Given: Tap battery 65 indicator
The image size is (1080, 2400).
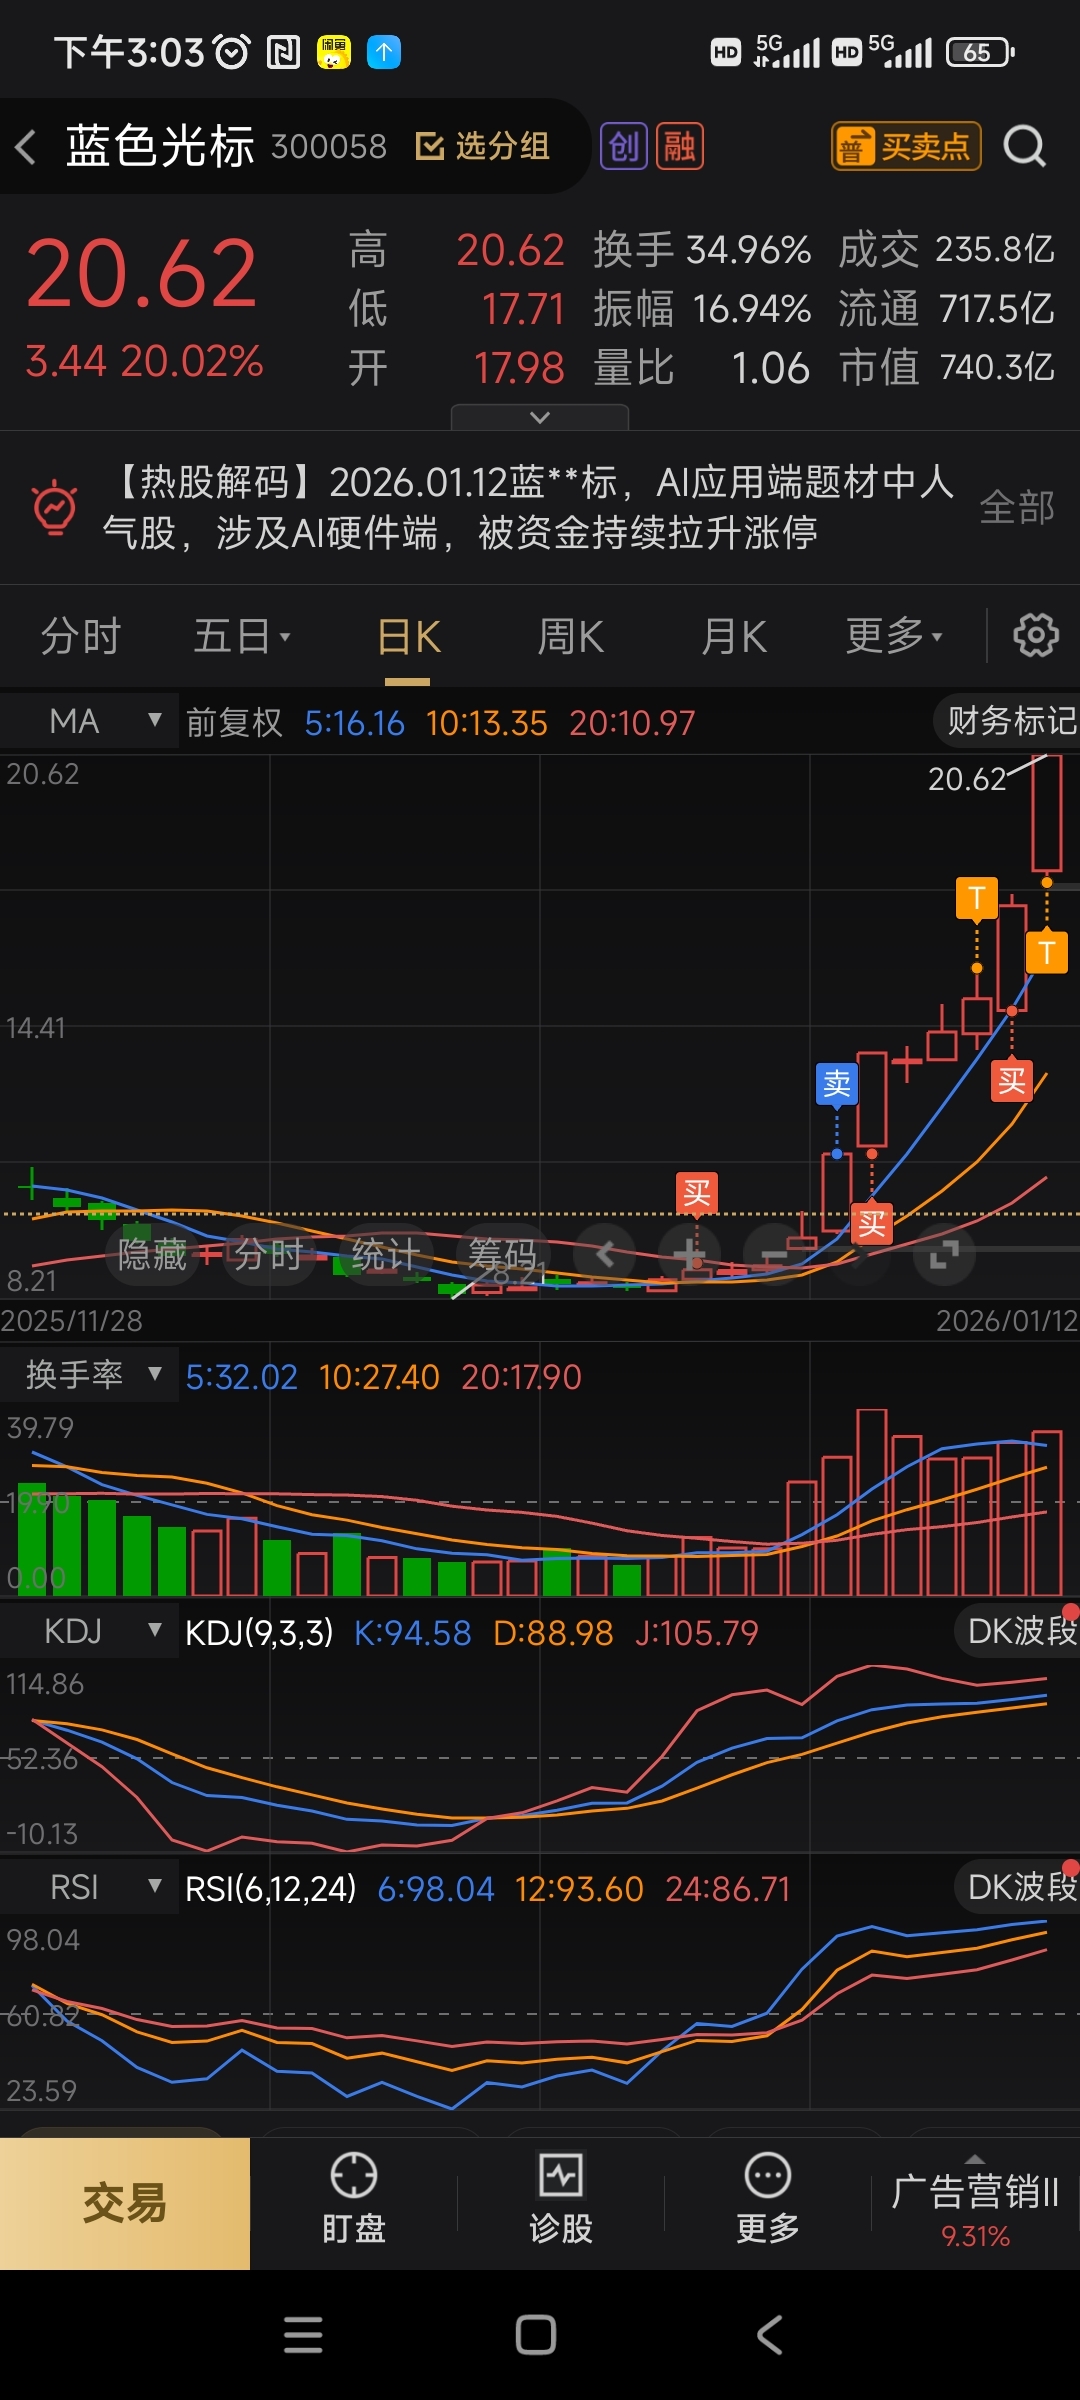Looking at the screenshot, I should point(980,52).
